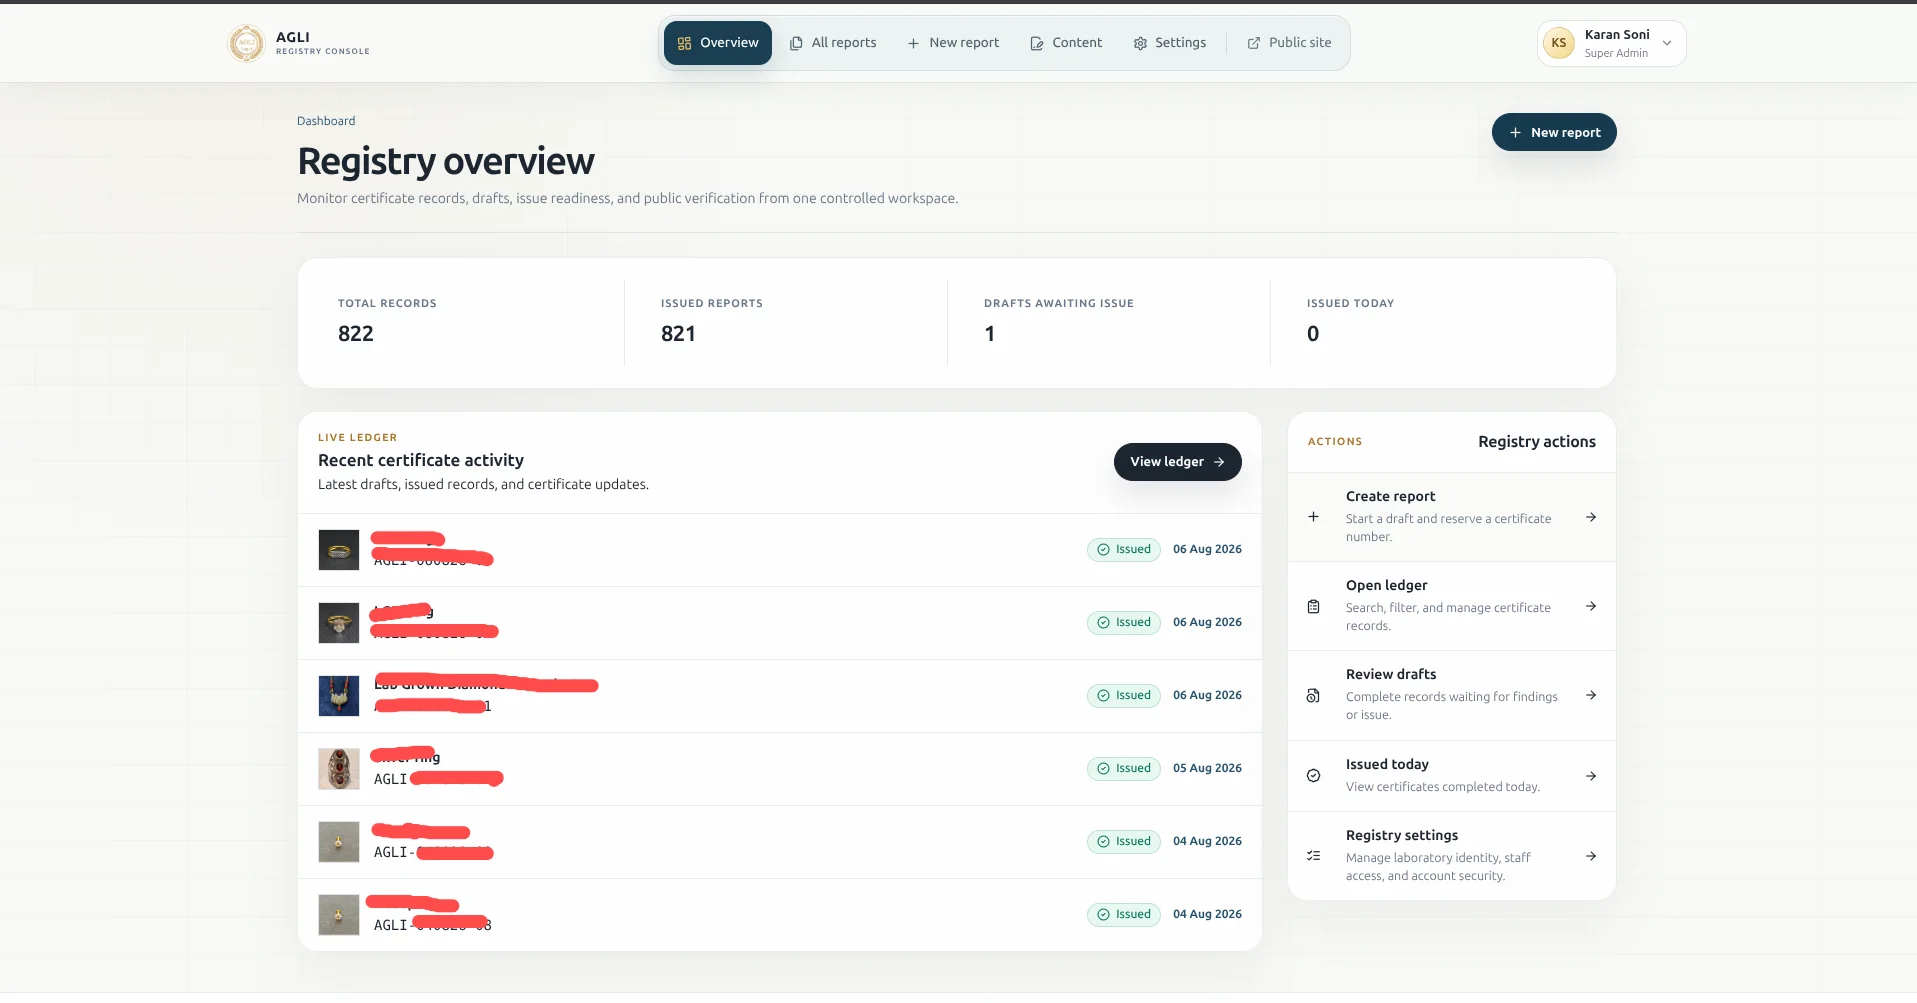Click the Recent certificate activity heading

click(x=421, y=461)
